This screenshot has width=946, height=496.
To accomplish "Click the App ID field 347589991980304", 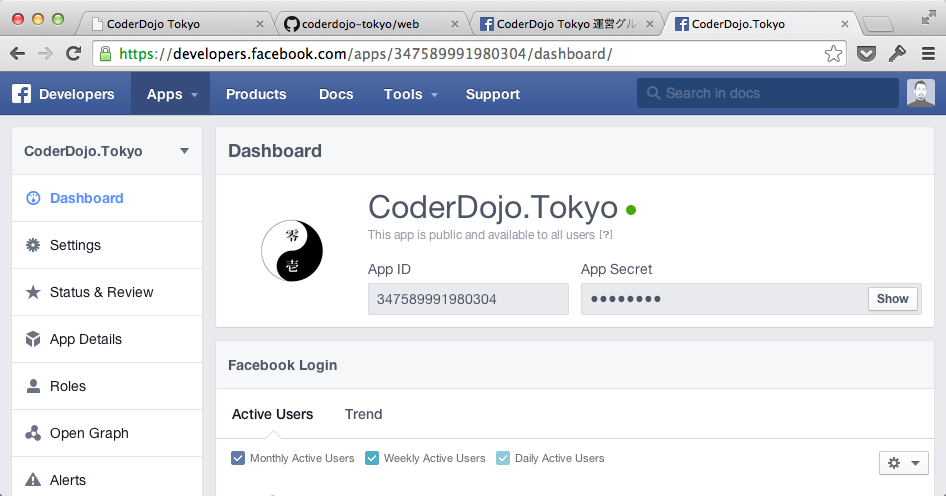I will (468, 299).
